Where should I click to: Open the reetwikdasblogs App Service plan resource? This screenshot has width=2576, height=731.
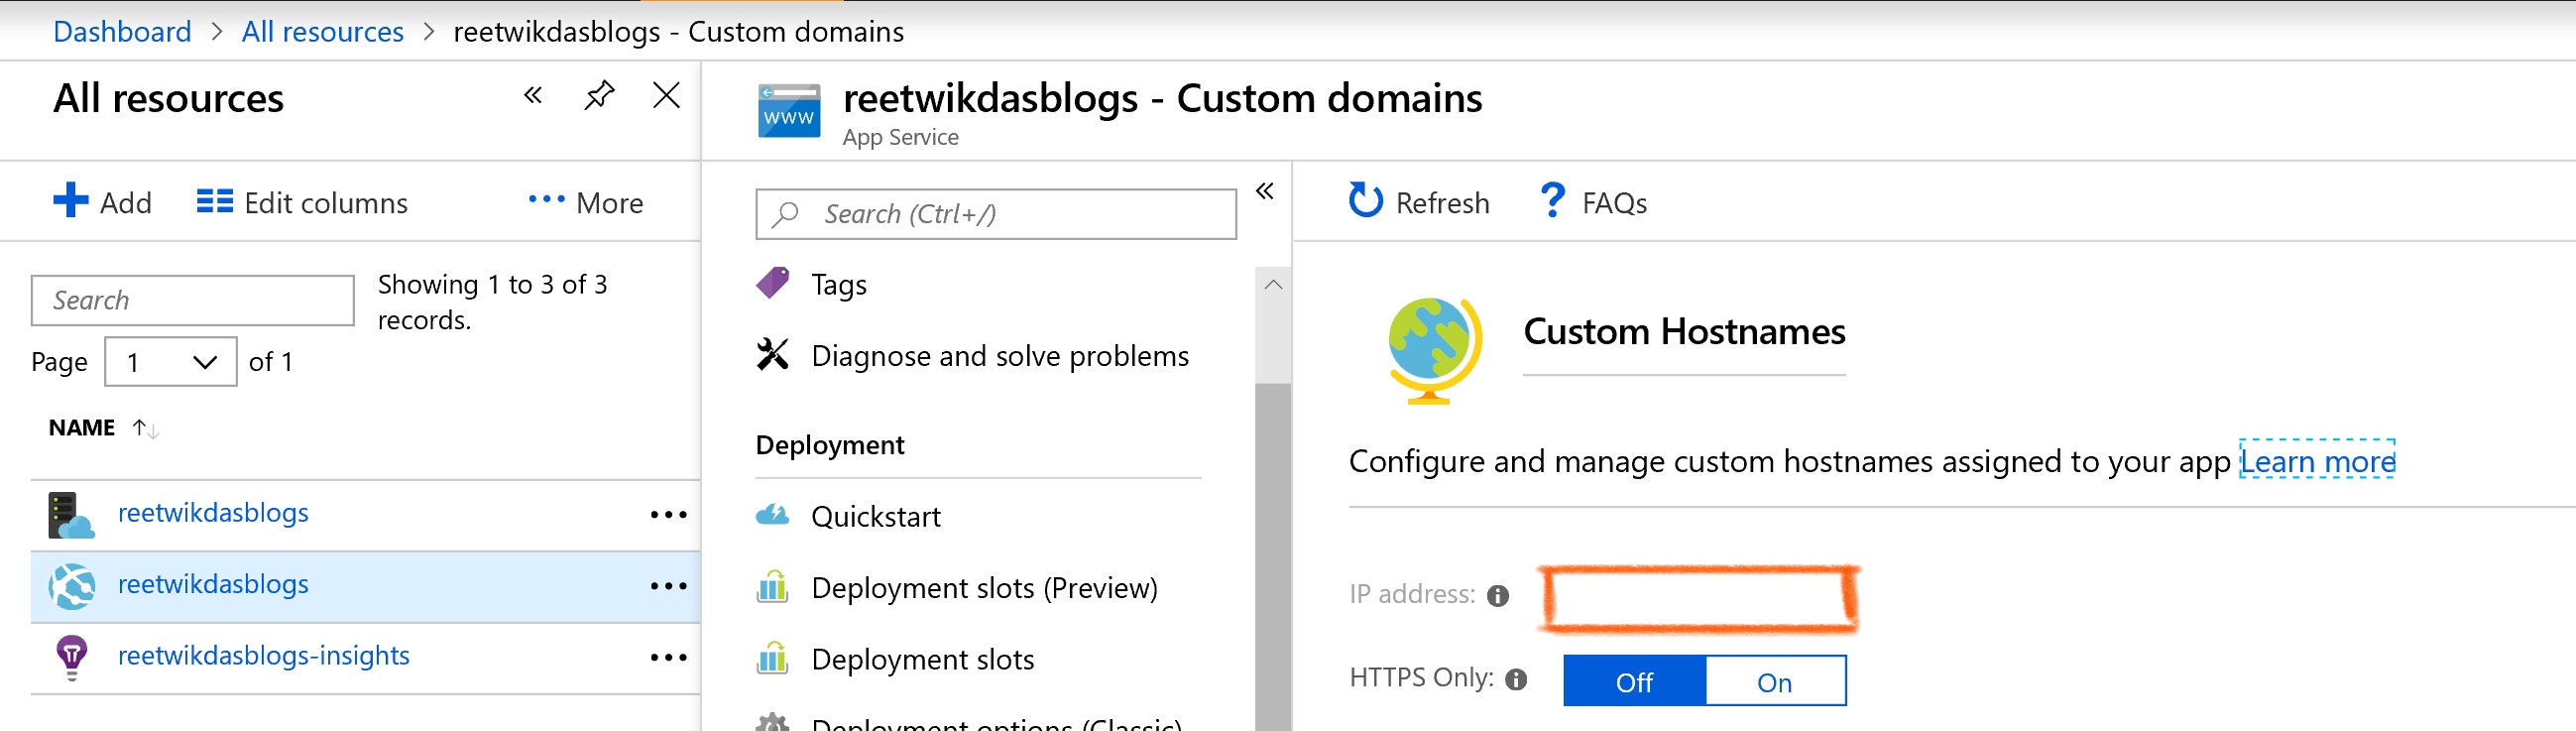pyautogui.click(x=213, y=513)
